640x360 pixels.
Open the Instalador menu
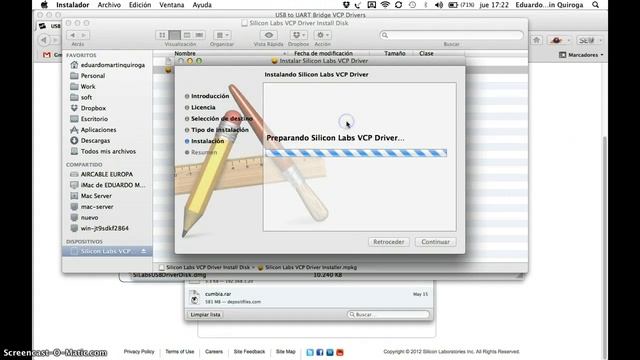73,5
